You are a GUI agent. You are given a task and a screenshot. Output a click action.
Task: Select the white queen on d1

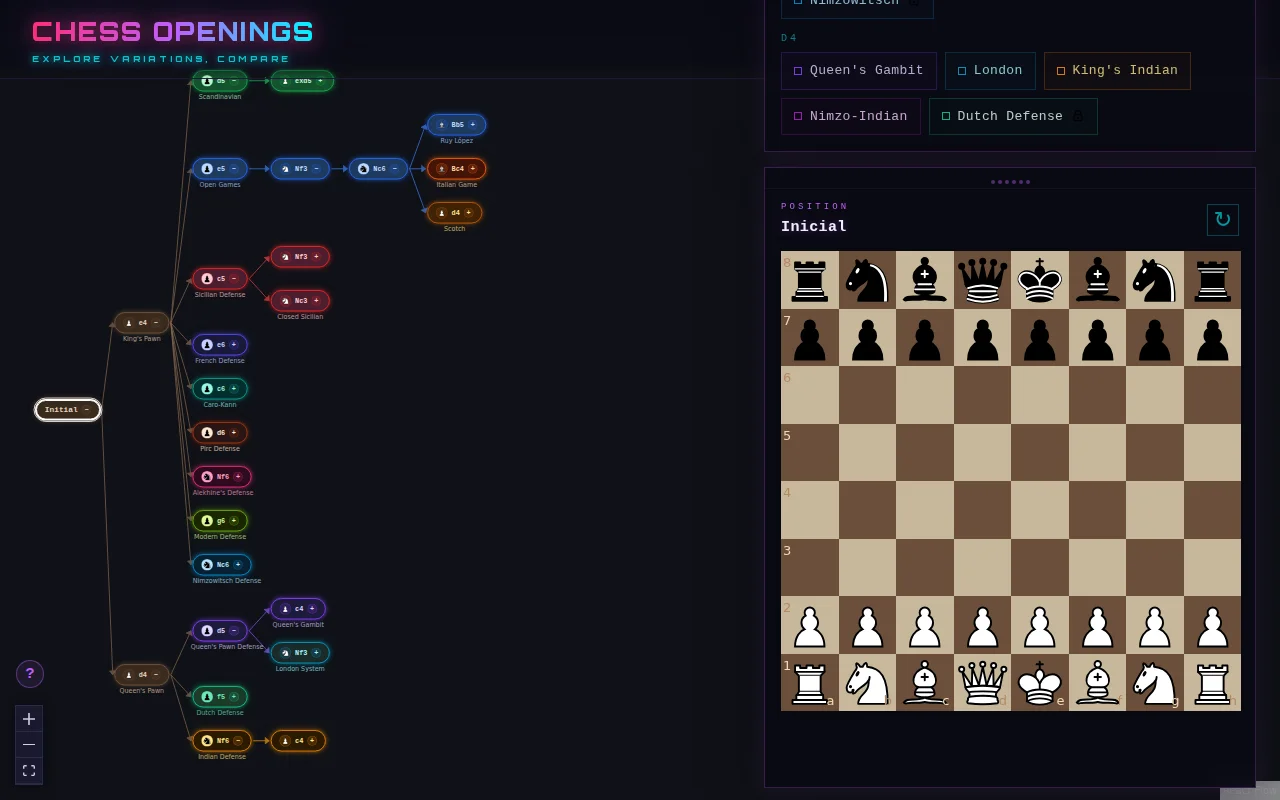pyautogui.click(x=982, y=683)
